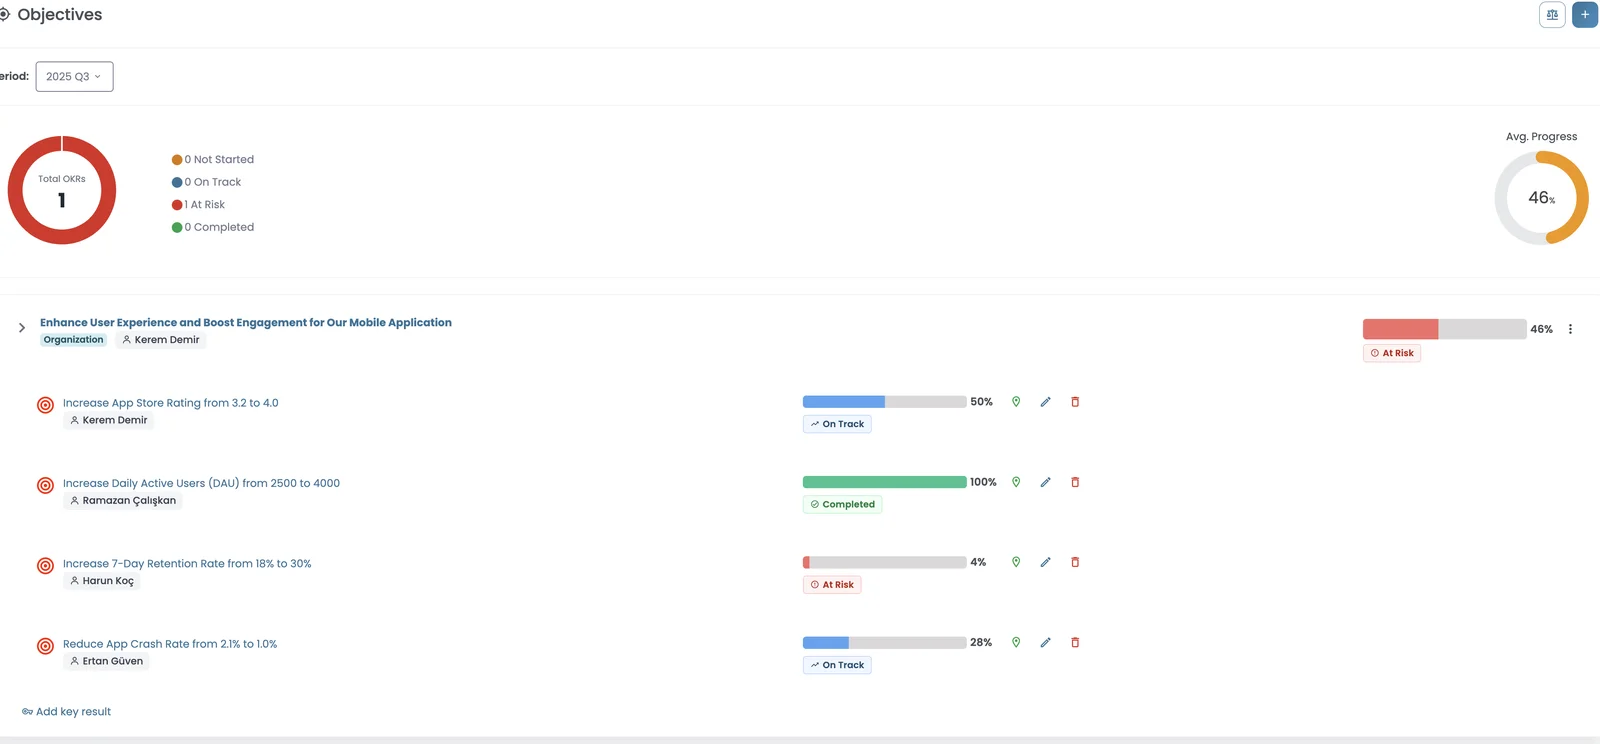Image resolution: width=1600 pixels, height=744 pixels.
Task: Click target icon beside Daily Active Users
Action: (x=45, y=486)
